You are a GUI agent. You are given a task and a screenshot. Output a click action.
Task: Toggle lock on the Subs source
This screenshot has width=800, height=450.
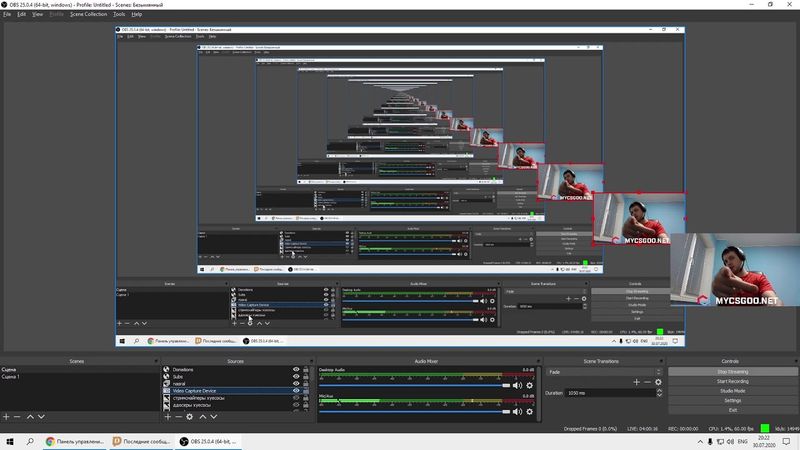[305, 377]
